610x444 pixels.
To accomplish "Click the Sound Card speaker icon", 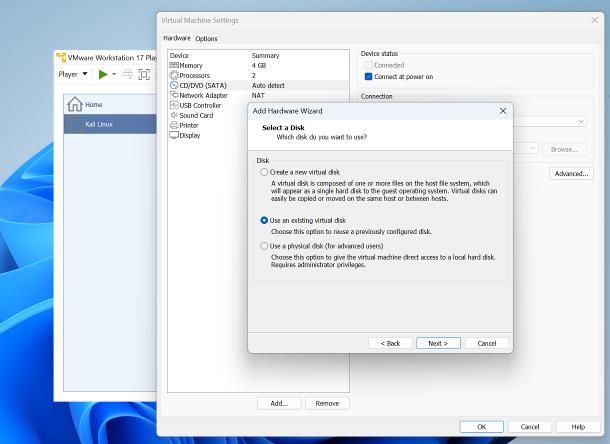I will [174, 115].
